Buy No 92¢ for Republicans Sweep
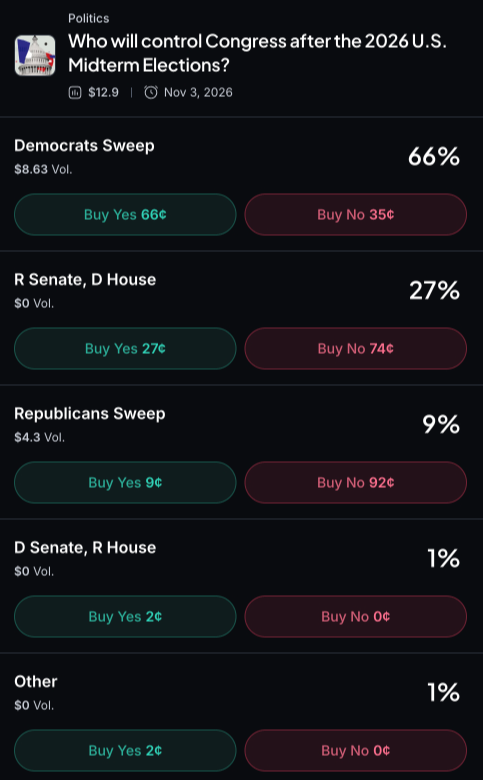The image size is (483, 780). pos(356,483)
